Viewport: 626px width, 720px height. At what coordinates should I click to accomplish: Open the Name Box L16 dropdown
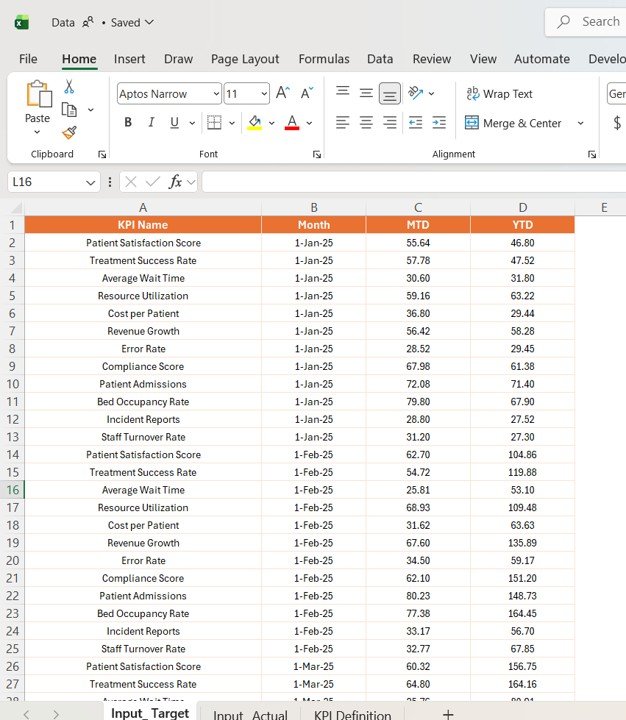pyautogui.click(x=90, y=182)
